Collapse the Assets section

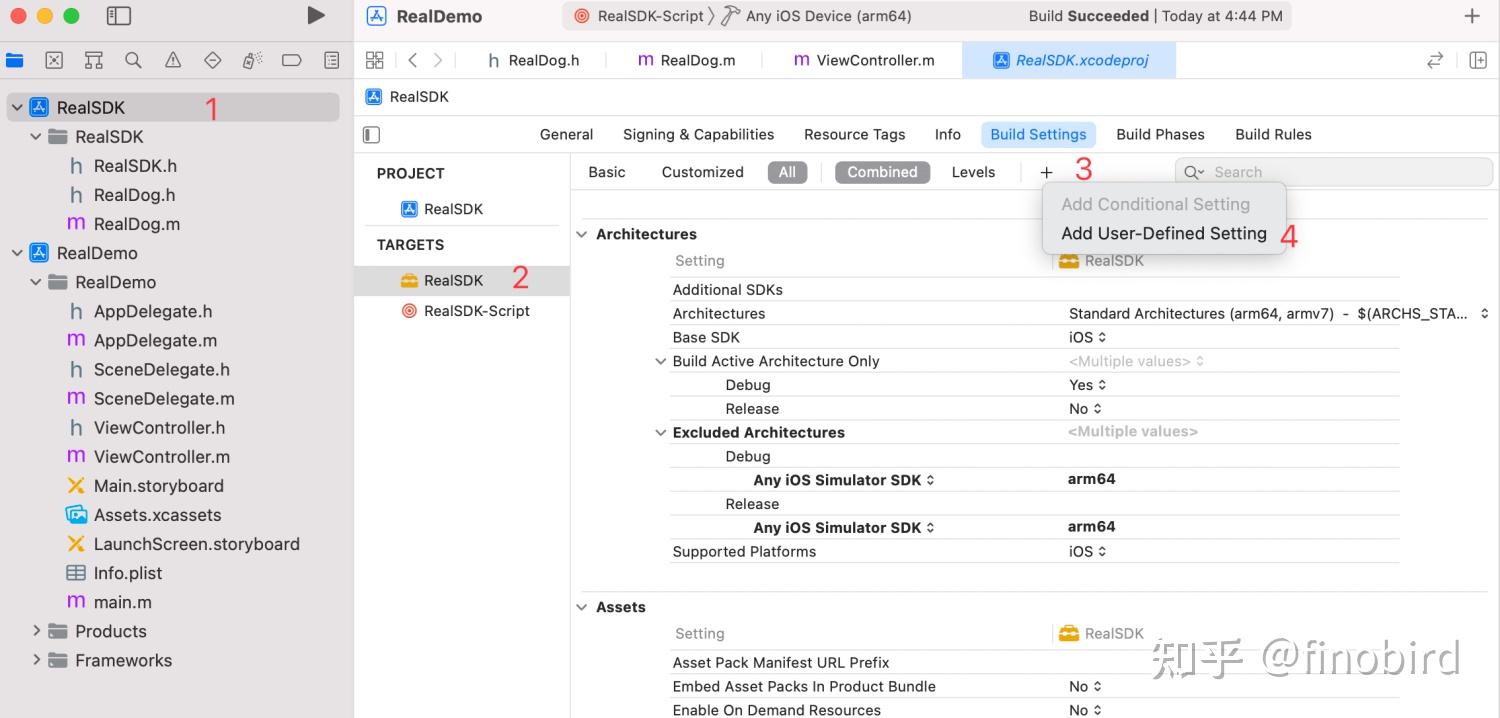(x=582, y=607)
